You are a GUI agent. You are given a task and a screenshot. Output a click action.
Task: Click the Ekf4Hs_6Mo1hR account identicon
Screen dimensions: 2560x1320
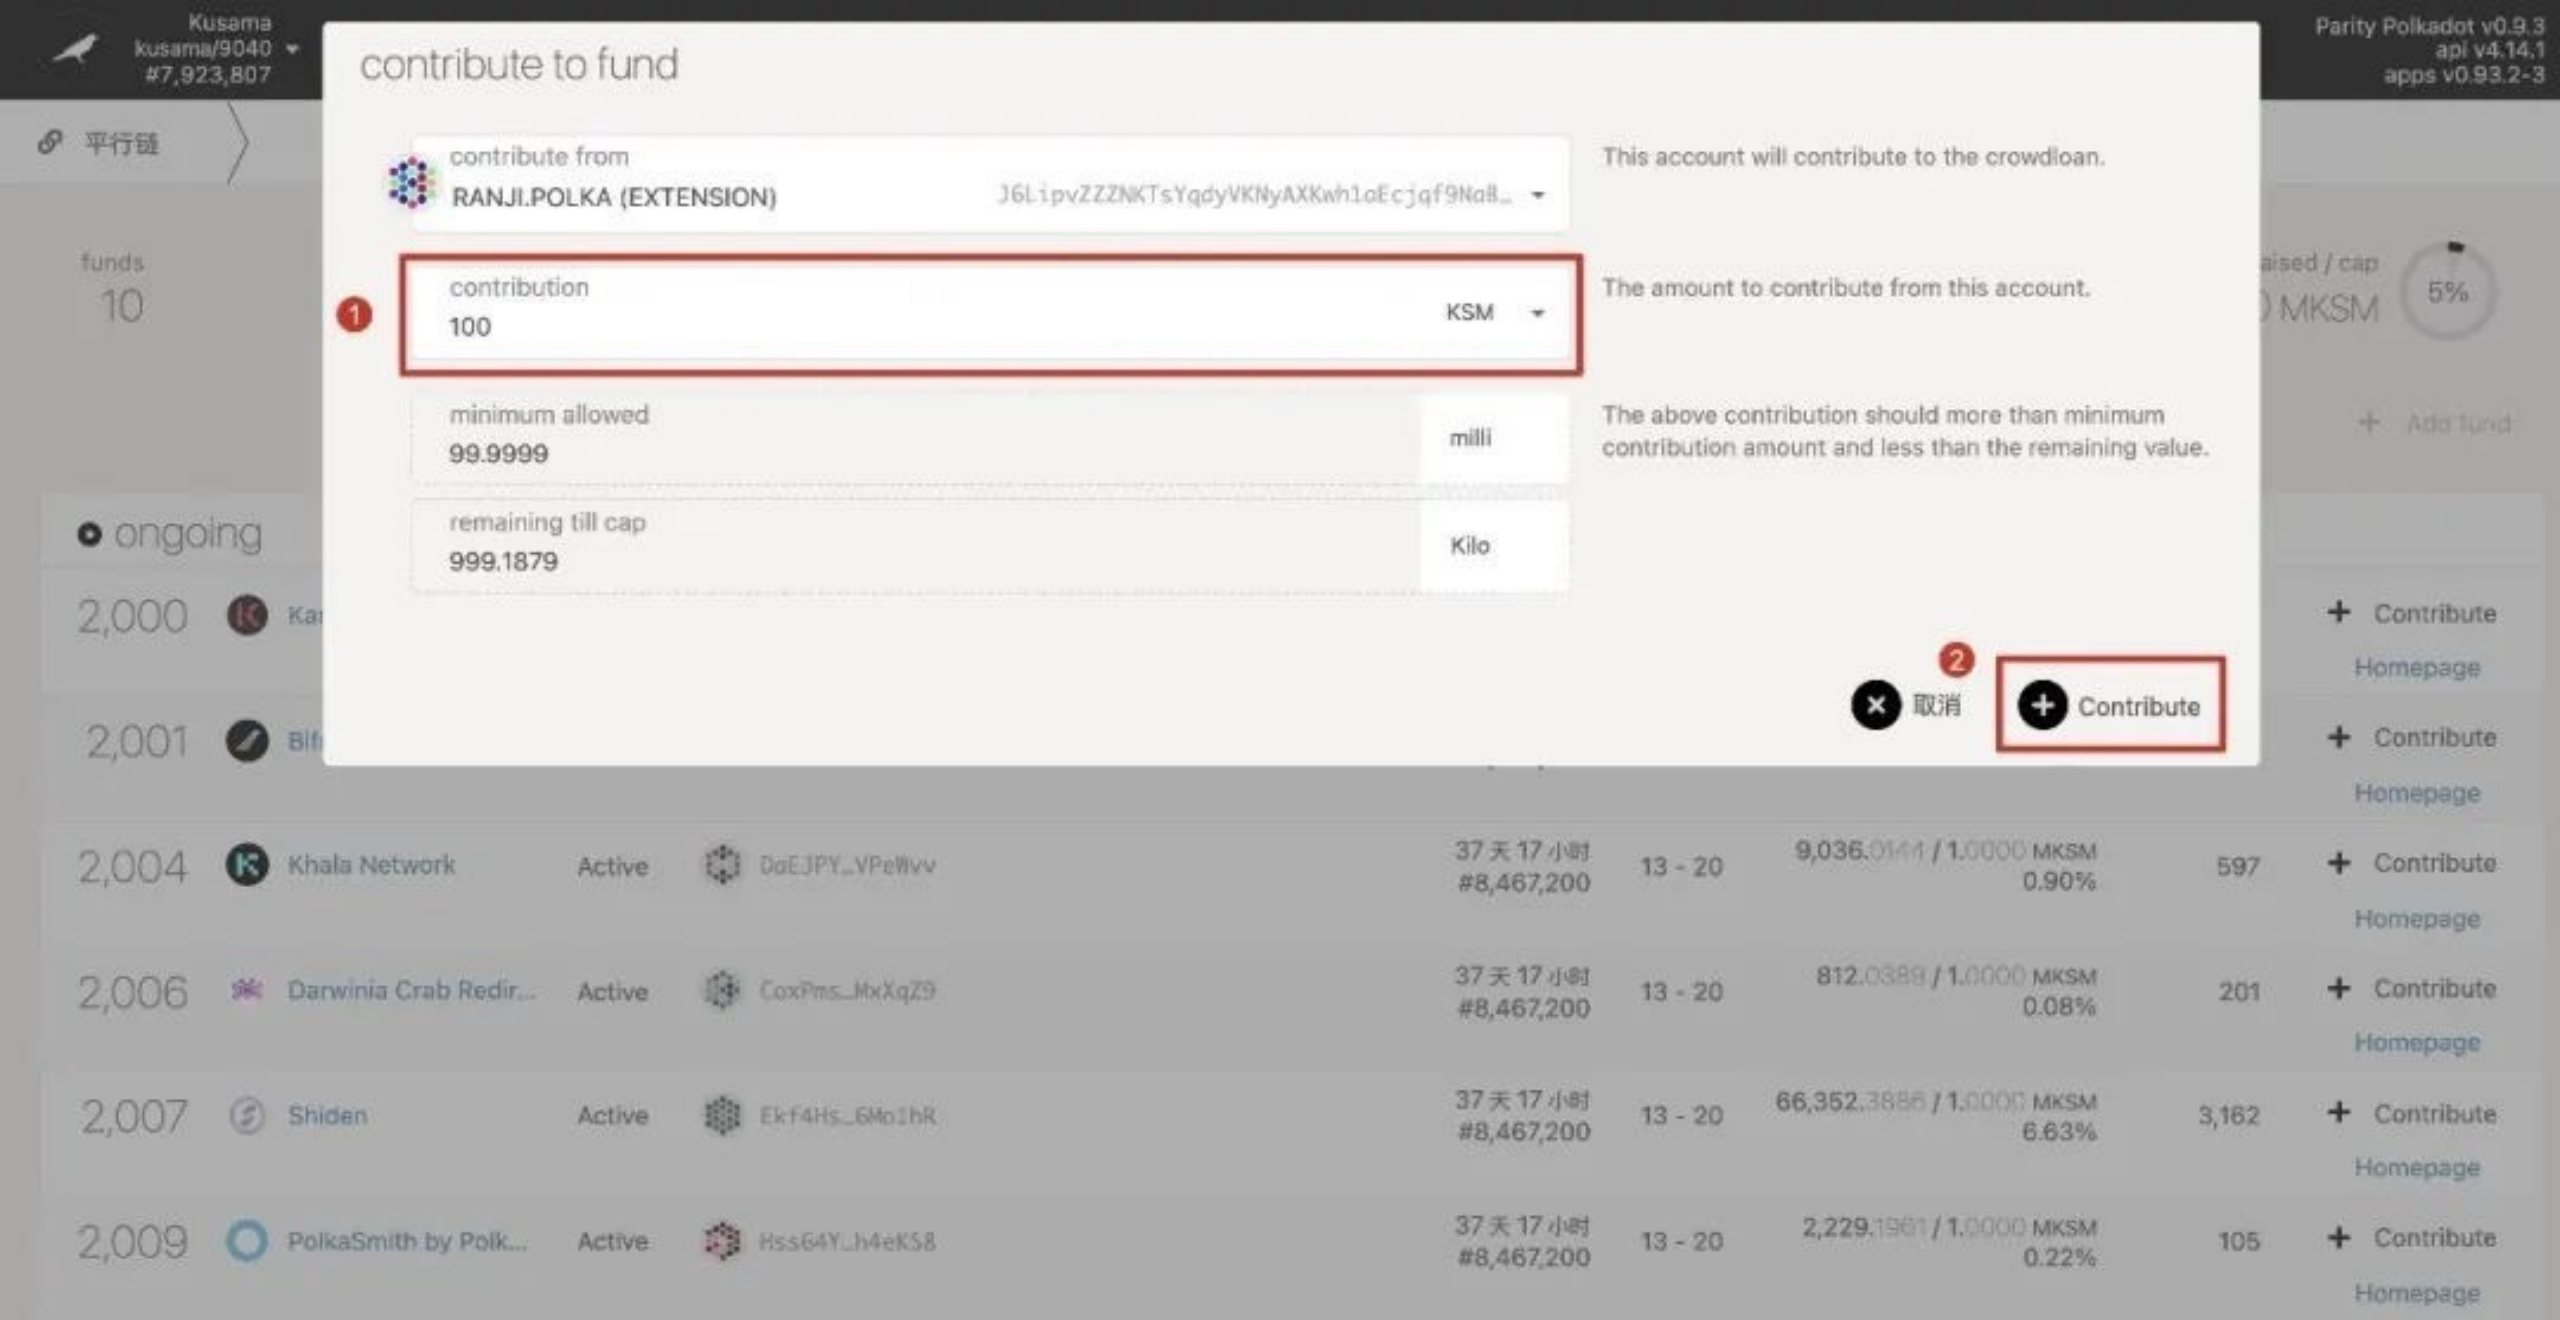[x=722, y=1115]
